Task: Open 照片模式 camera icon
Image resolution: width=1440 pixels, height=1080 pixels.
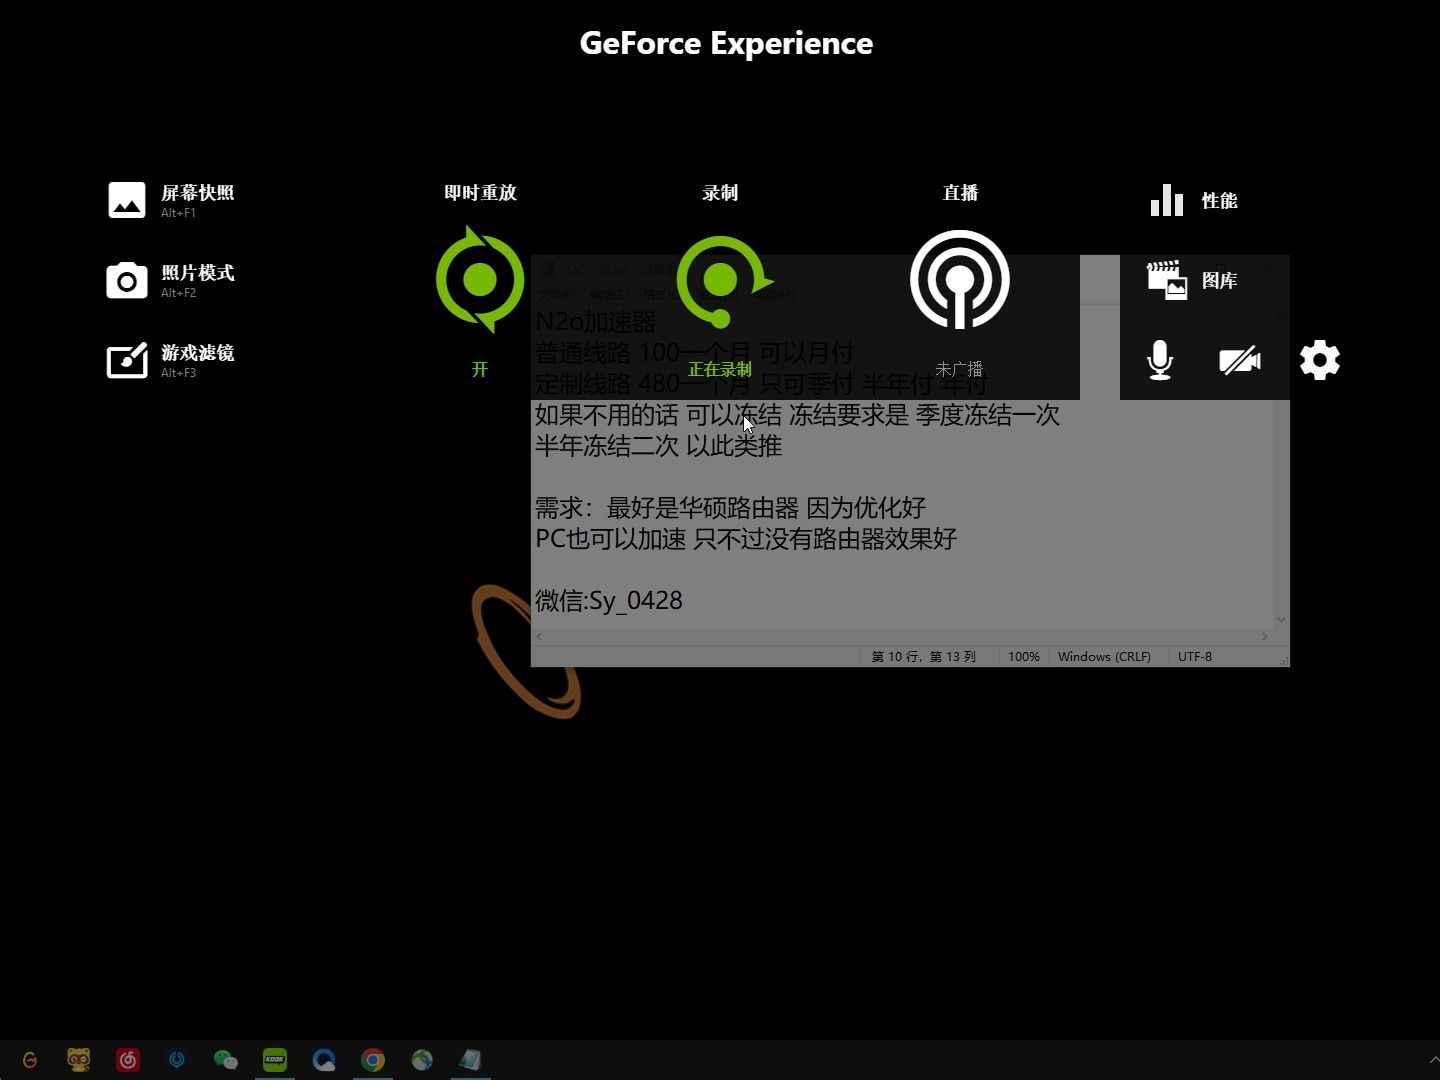Action: (127, 281)
